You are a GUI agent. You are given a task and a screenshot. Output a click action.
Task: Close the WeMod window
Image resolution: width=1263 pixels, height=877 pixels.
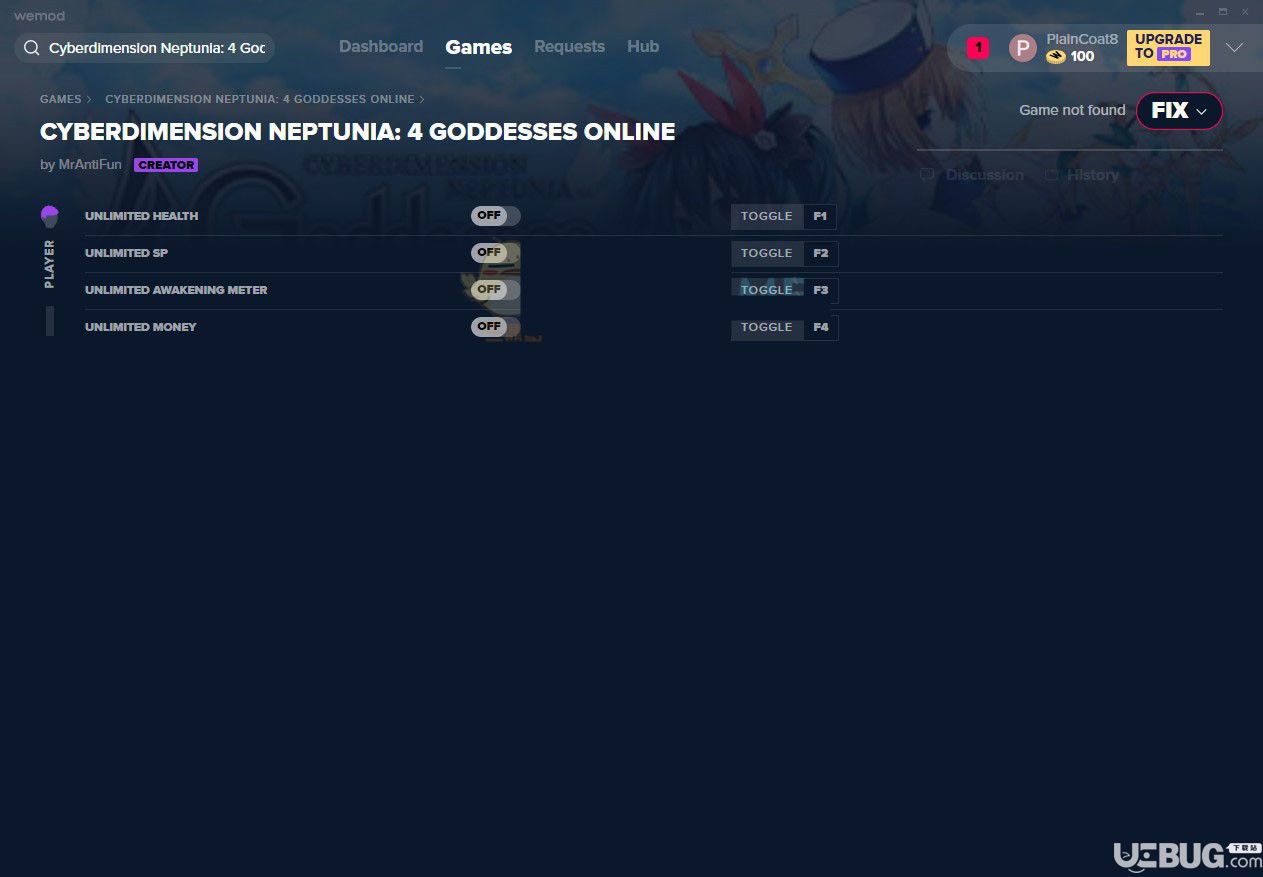pos(1245,12)
